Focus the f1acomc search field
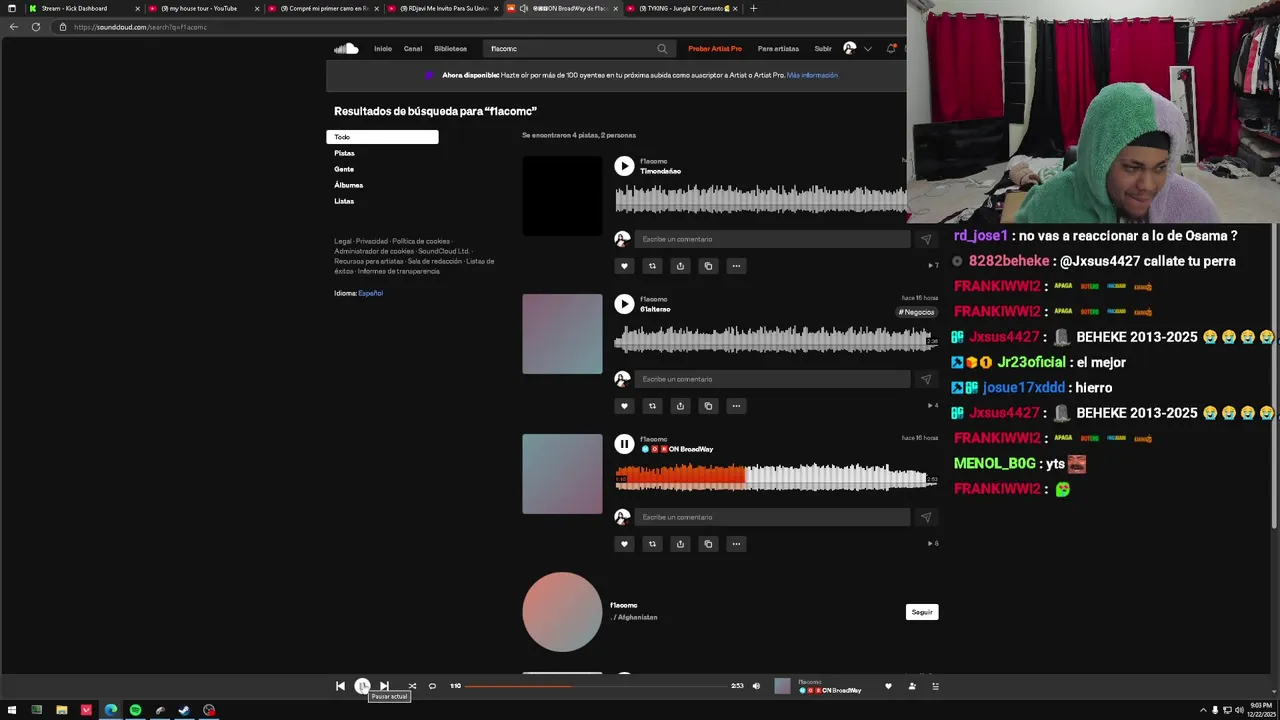The image size is (1280, 720). (x=577, y=48)
